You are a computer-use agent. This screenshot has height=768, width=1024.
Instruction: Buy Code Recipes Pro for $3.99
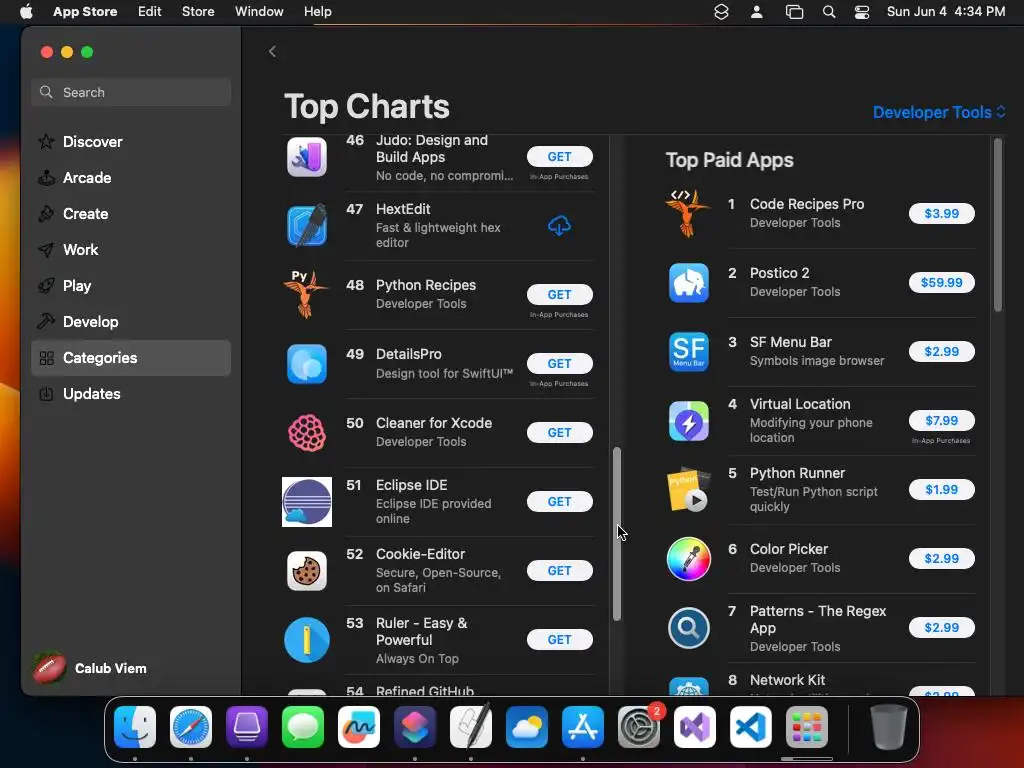pyautogui.click(x=942, y=214)
